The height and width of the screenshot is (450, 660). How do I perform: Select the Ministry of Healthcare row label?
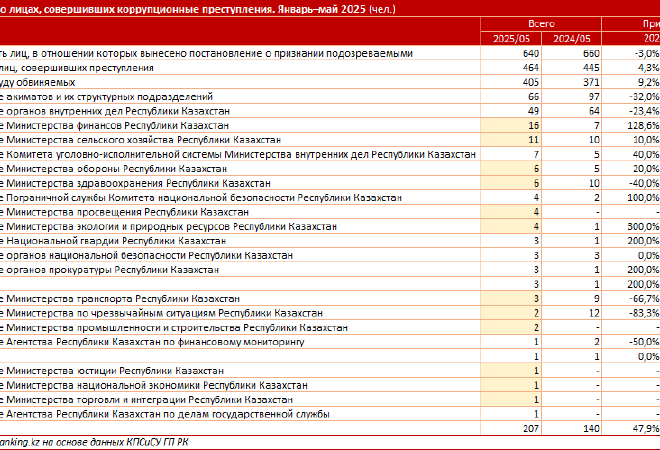tap(135, 183)
